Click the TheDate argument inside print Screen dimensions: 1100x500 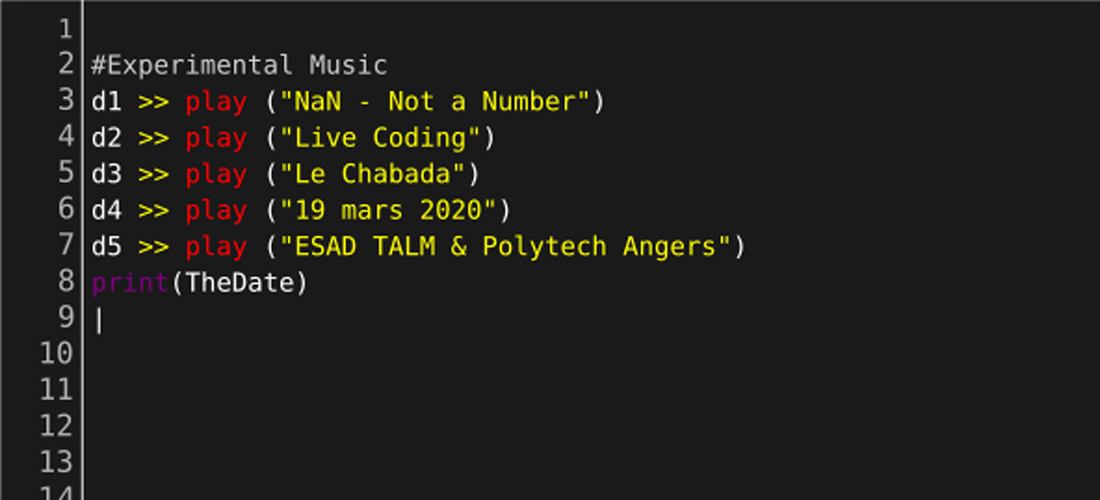(x=240, y=283)
